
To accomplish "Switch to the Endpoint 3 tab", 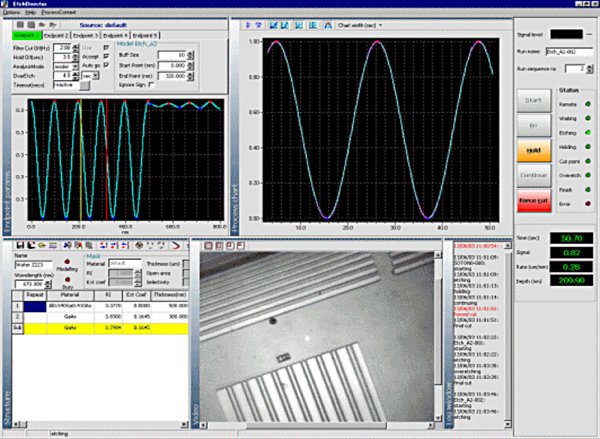I will click(x=86, y=36).
